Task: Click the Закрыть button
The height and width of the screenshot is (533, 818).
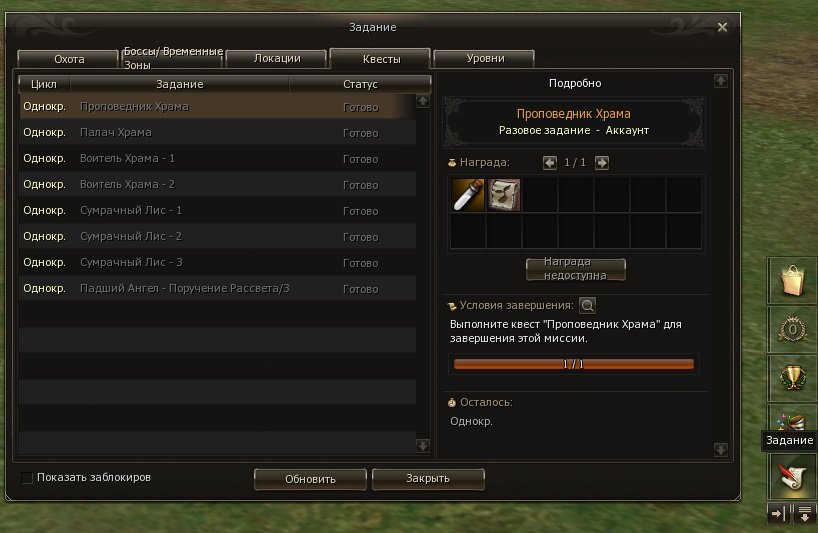Action: (x=428, y=478)
